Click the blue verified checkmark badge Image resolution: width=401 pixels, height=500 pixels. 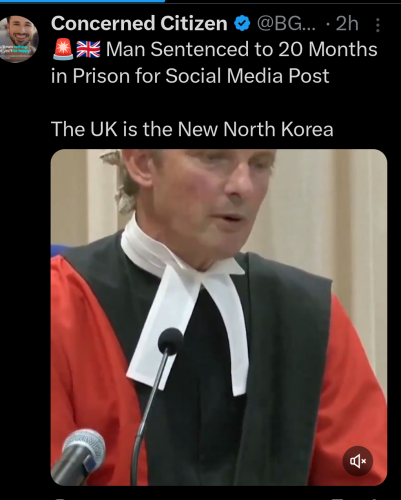pos(242,24)
